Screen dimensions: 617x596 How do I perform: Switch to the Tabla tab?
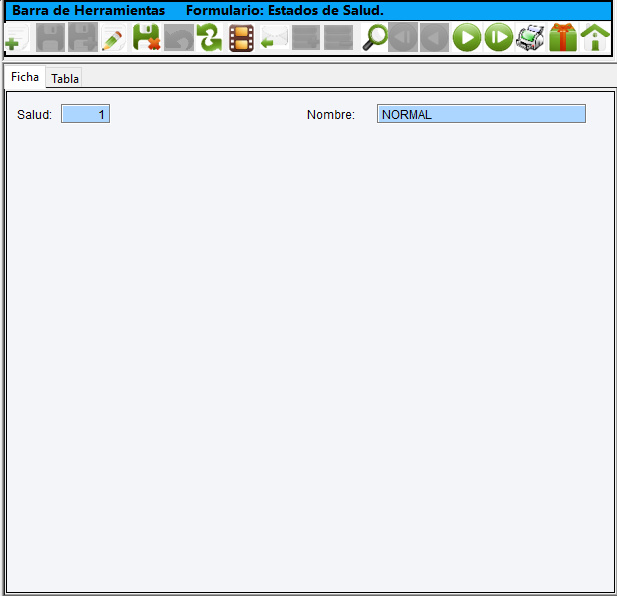pyautogui.click(x=65, y=79)
